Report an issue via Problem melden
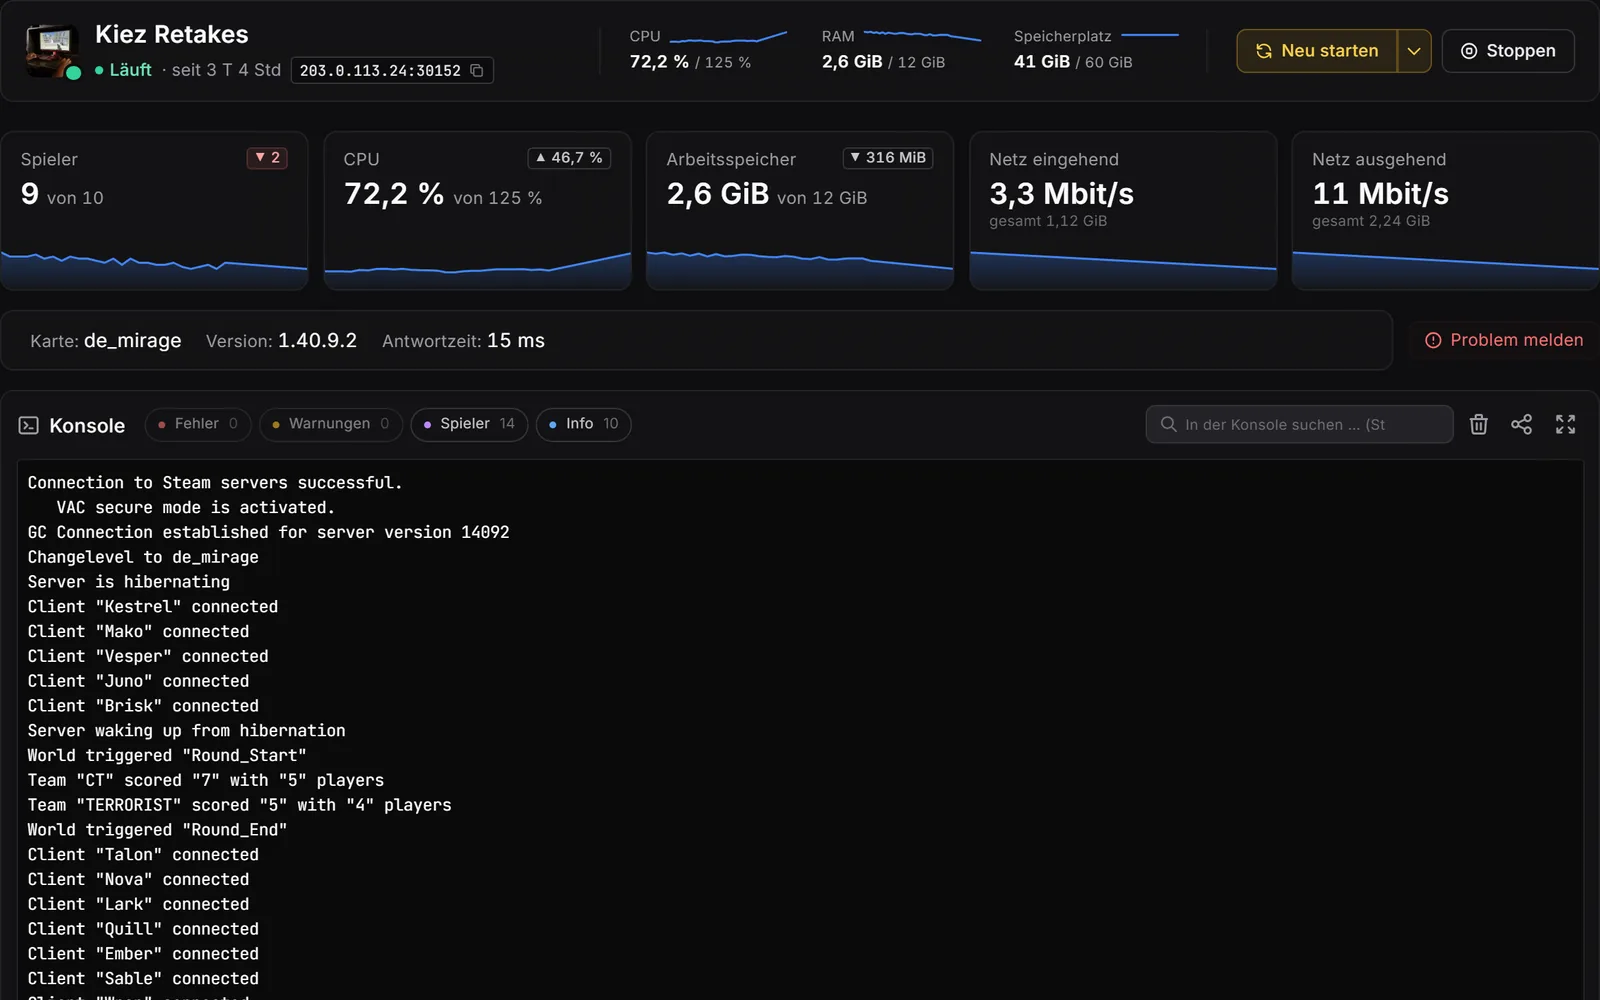The image size is (1600, 1000). click(1503, 340)
